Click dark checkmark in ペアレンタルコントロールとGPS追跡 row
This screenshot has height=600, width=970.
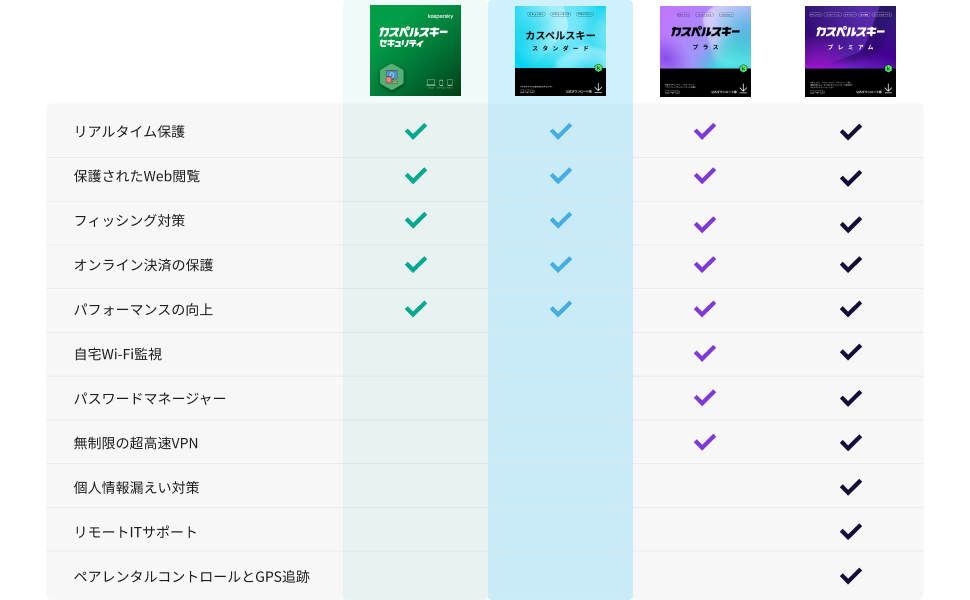point(850,576)
